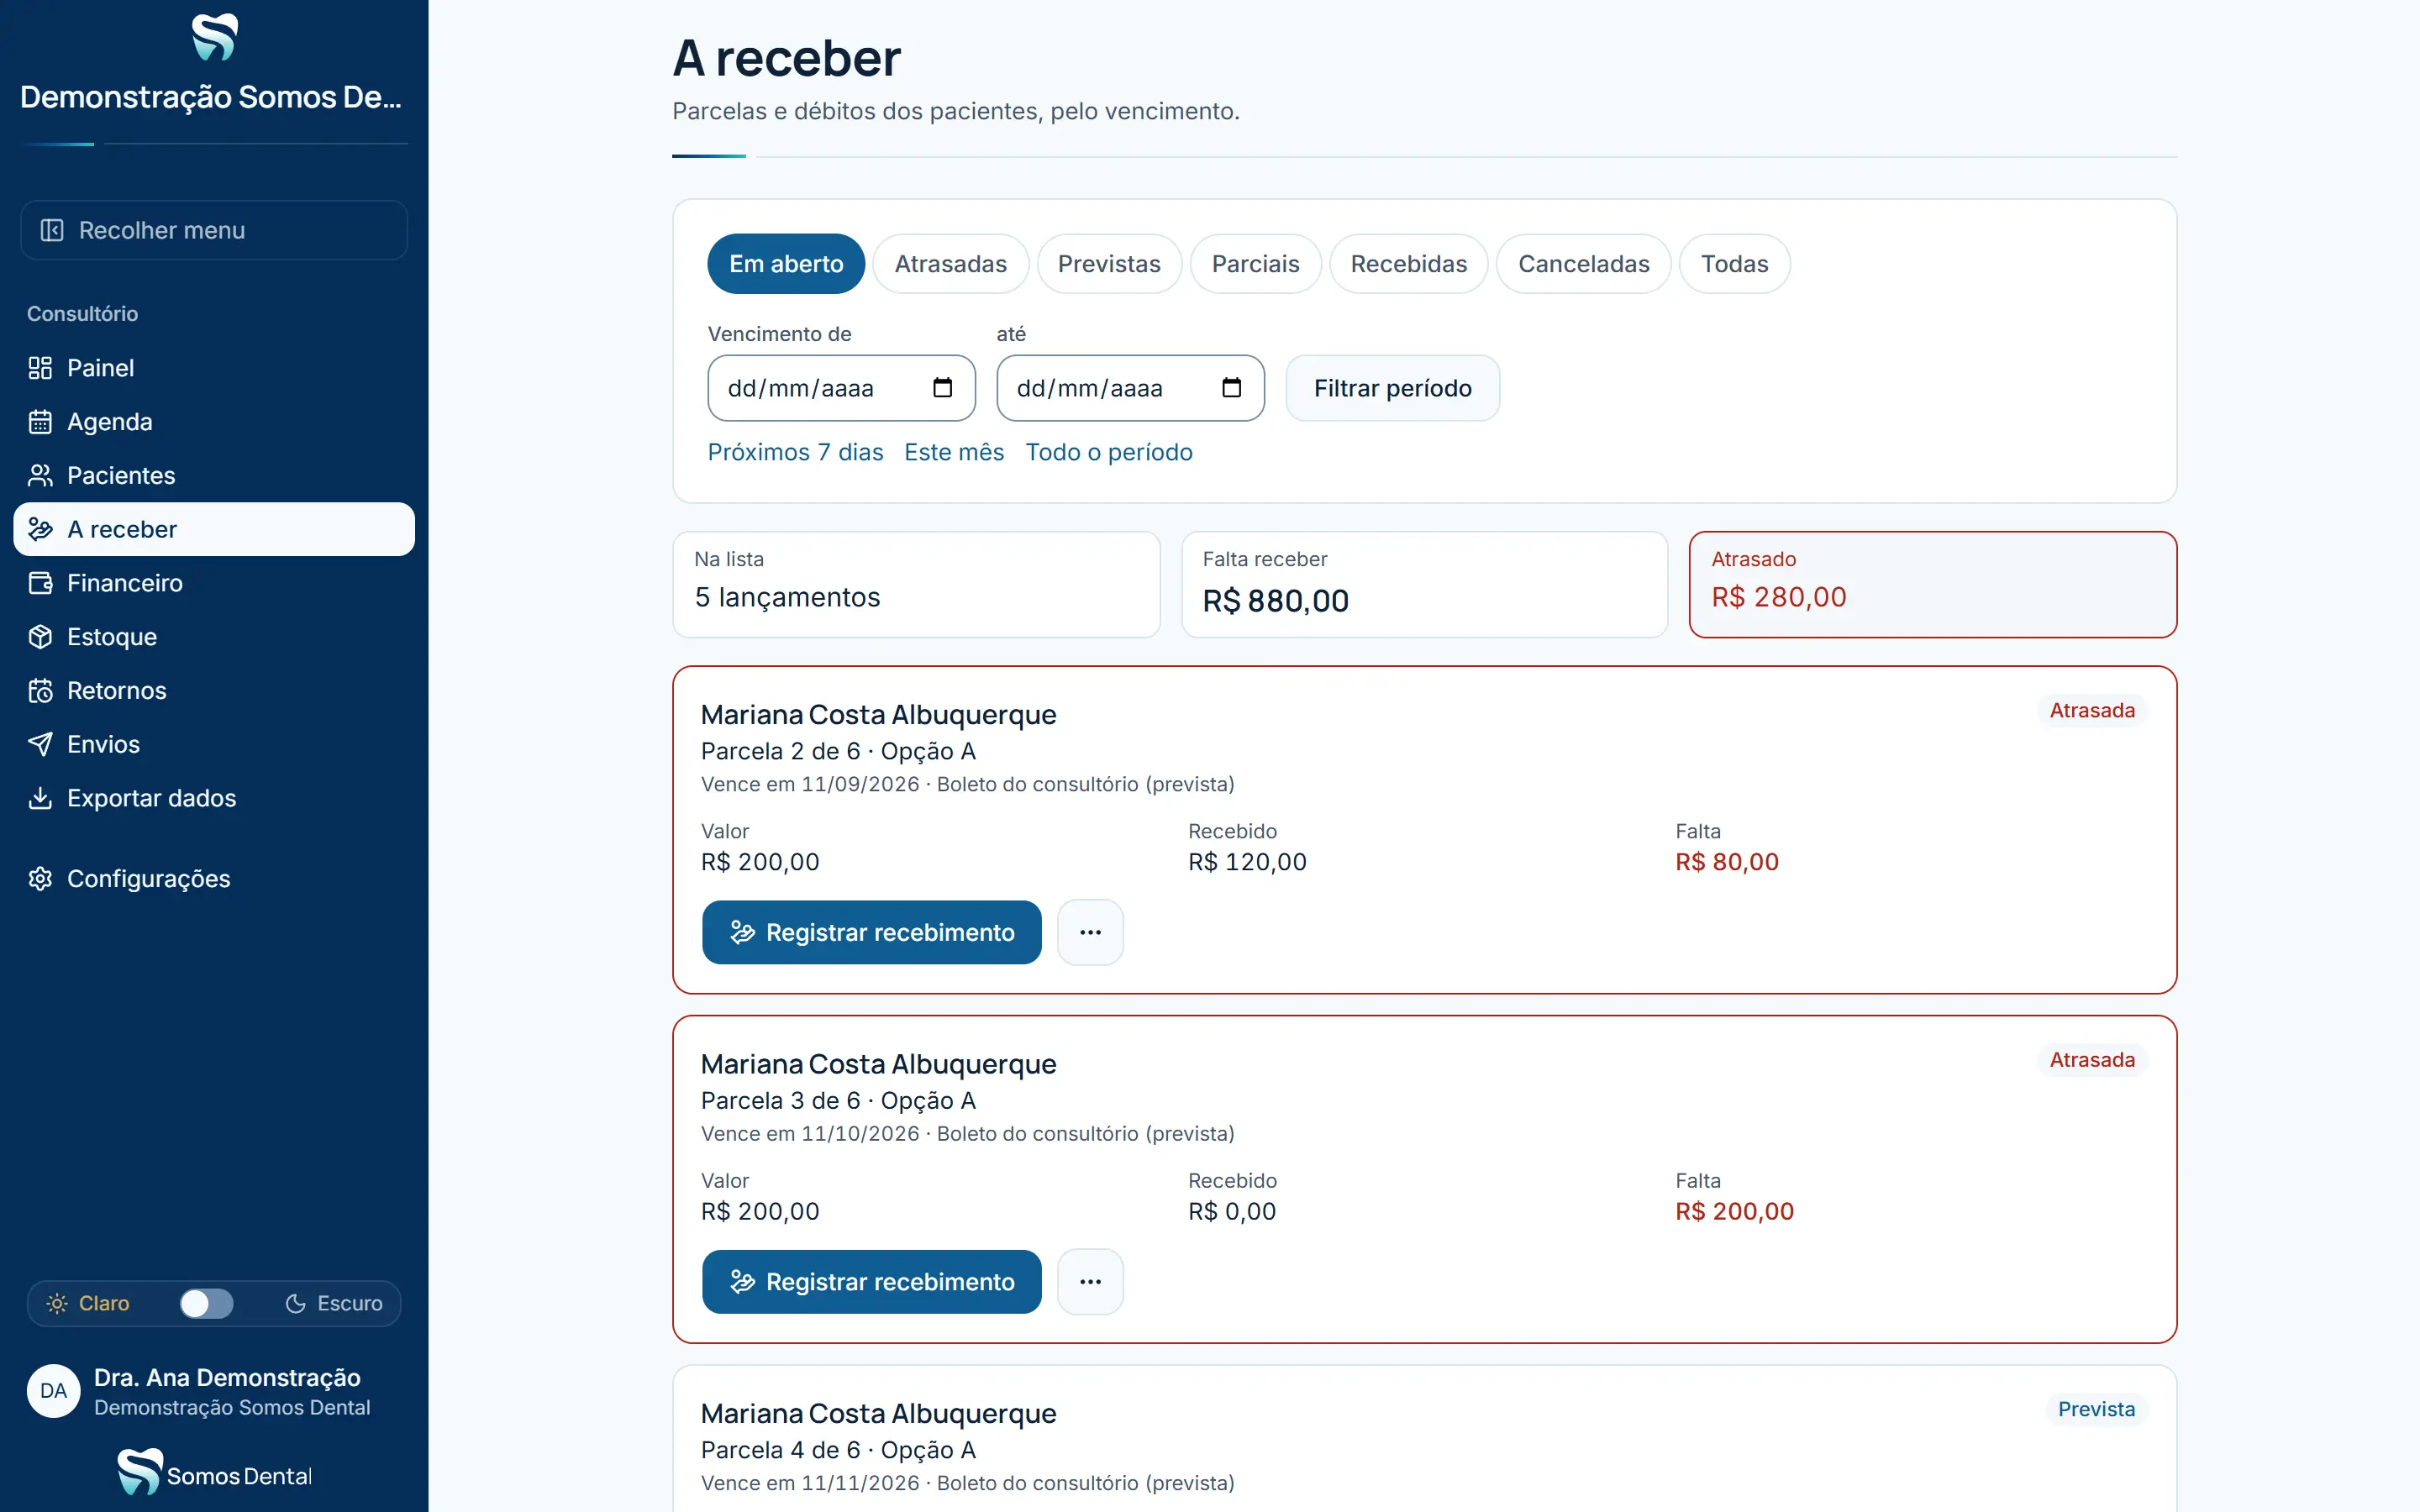Open the Financeiro menu item
This screenshot has height=1512, width=2420.
coord(214,583)
